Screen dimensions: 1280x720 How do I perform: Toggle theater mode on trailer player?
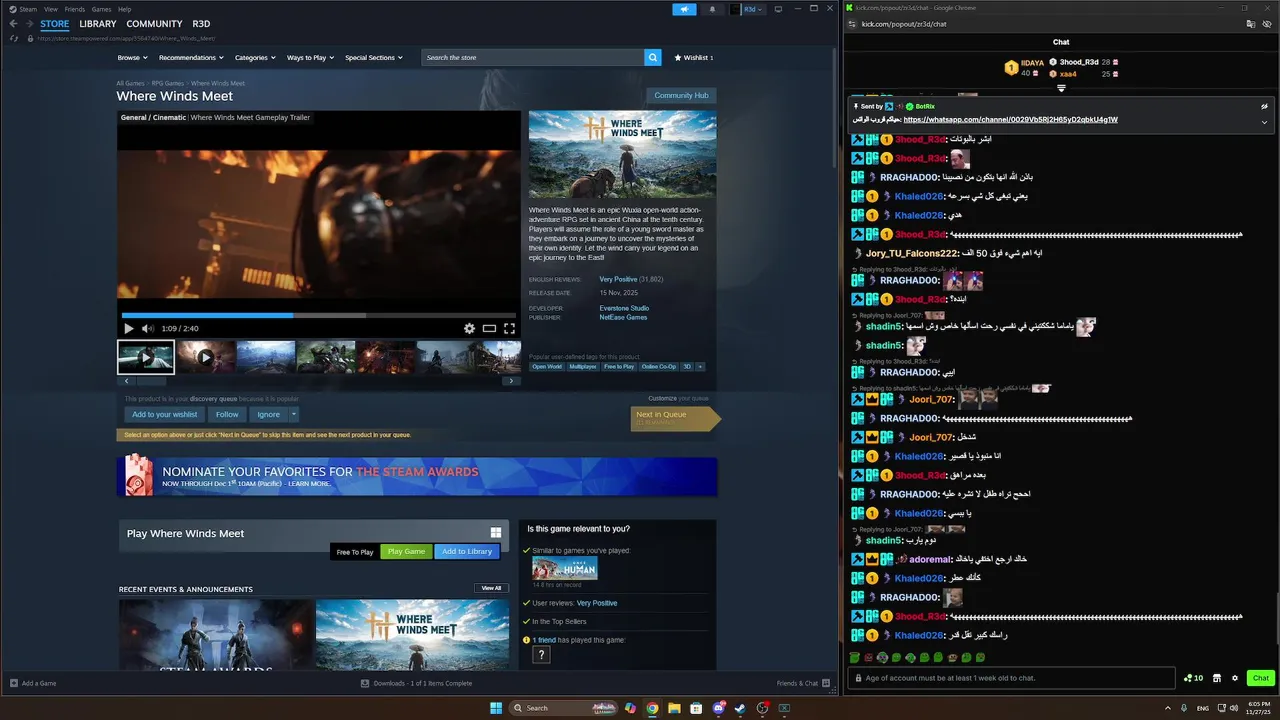[x=489, y=328]
